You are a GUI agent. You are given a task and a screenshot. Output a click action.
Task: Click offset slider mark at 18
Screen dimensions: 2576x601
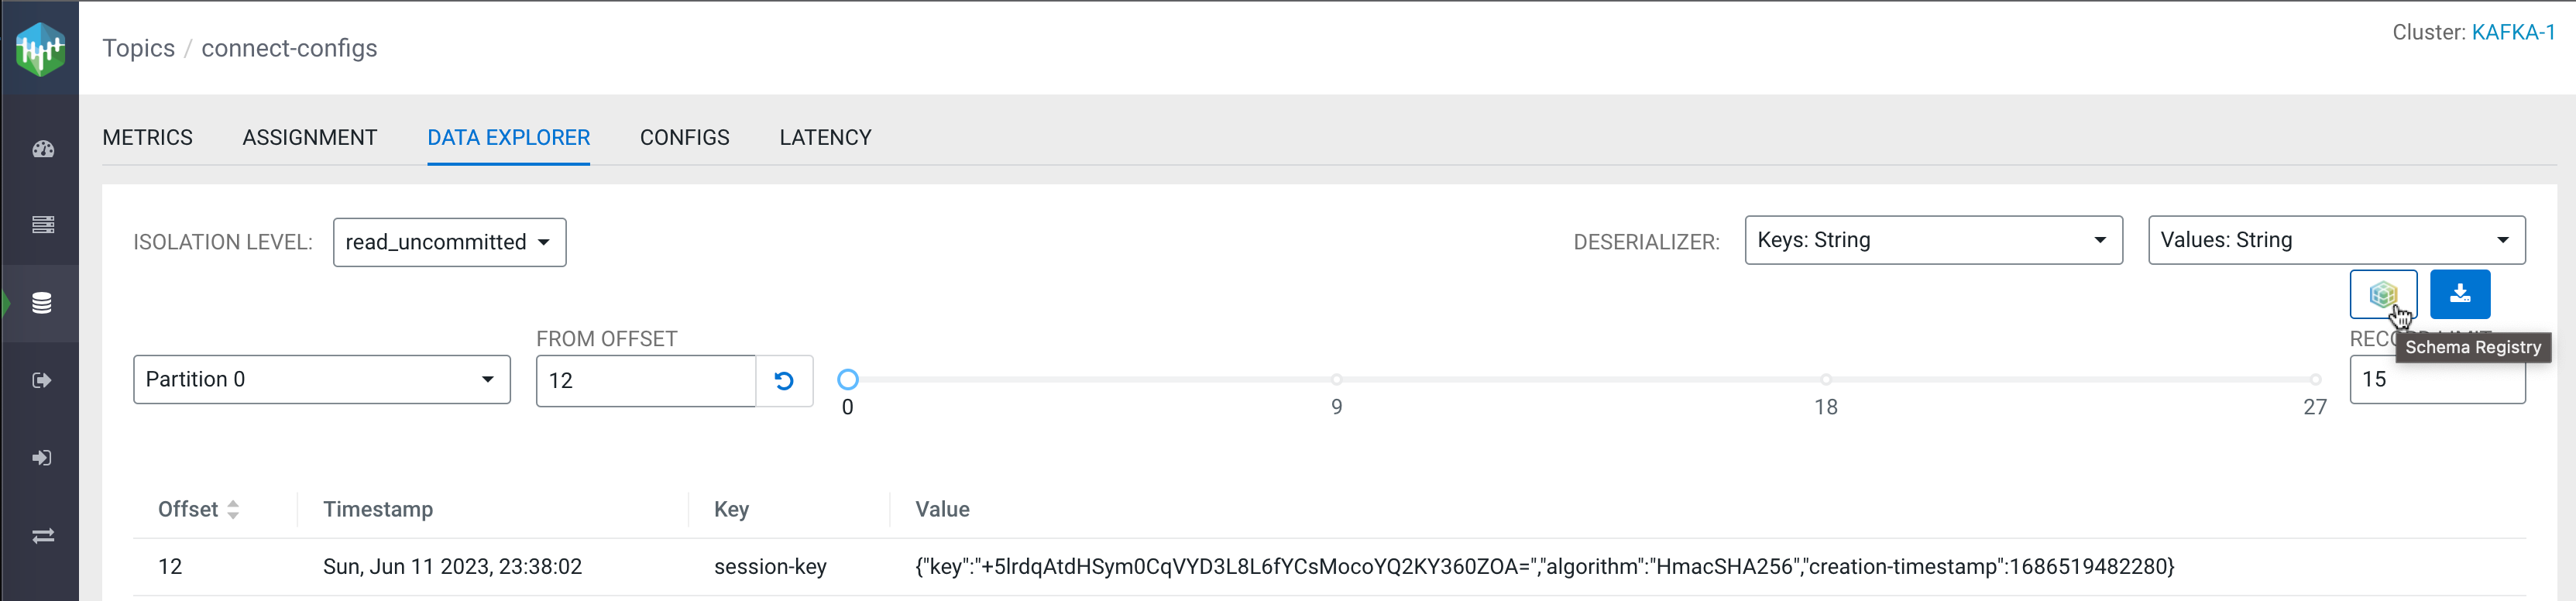(x=1825, y=380)
